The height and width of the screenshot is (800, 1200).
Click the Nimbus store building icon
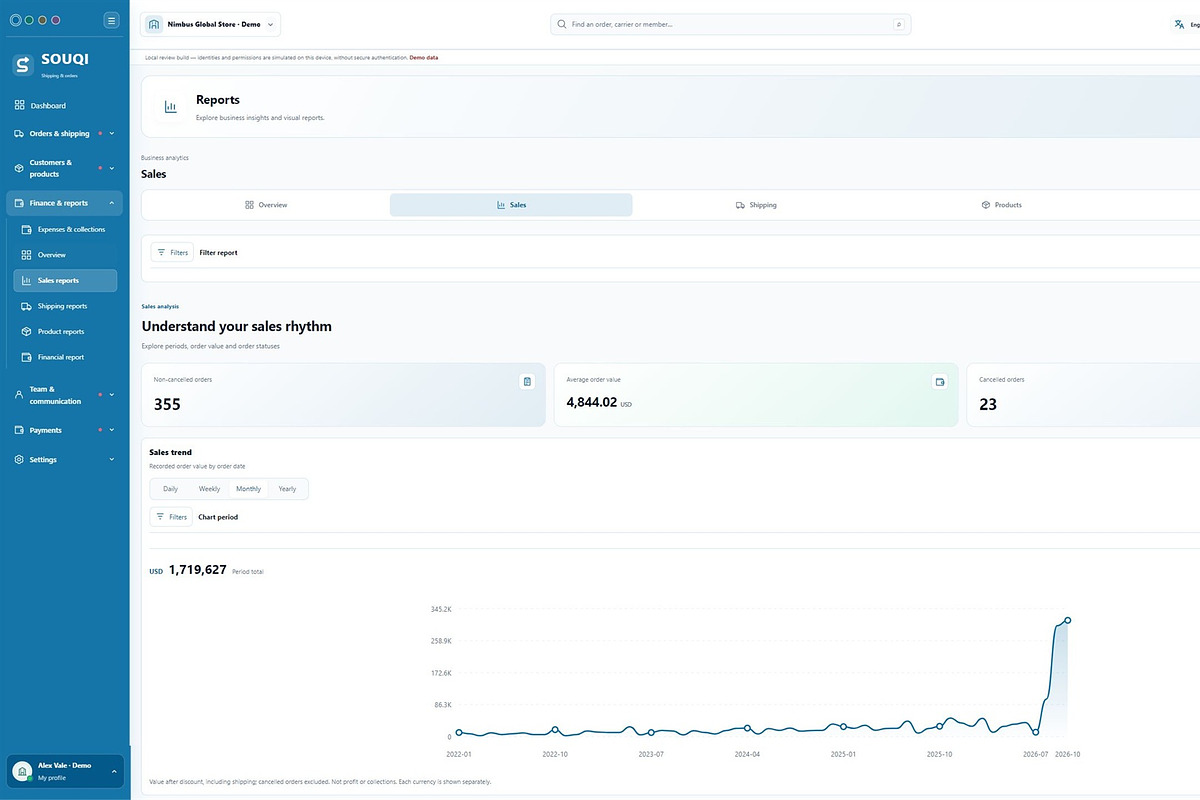tap(154, 24)
